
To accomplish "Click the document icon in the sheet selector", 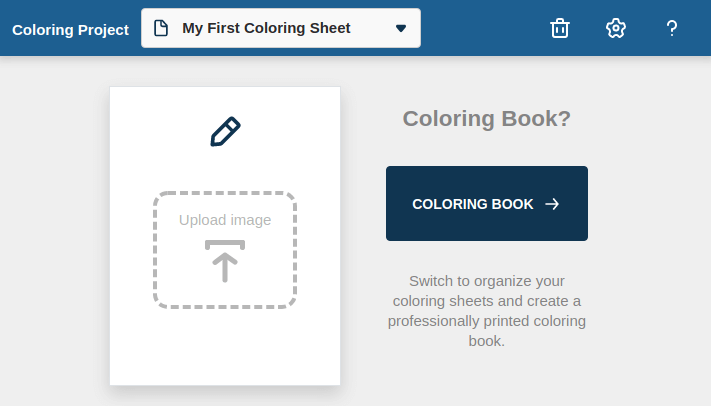I will point(161,28).
